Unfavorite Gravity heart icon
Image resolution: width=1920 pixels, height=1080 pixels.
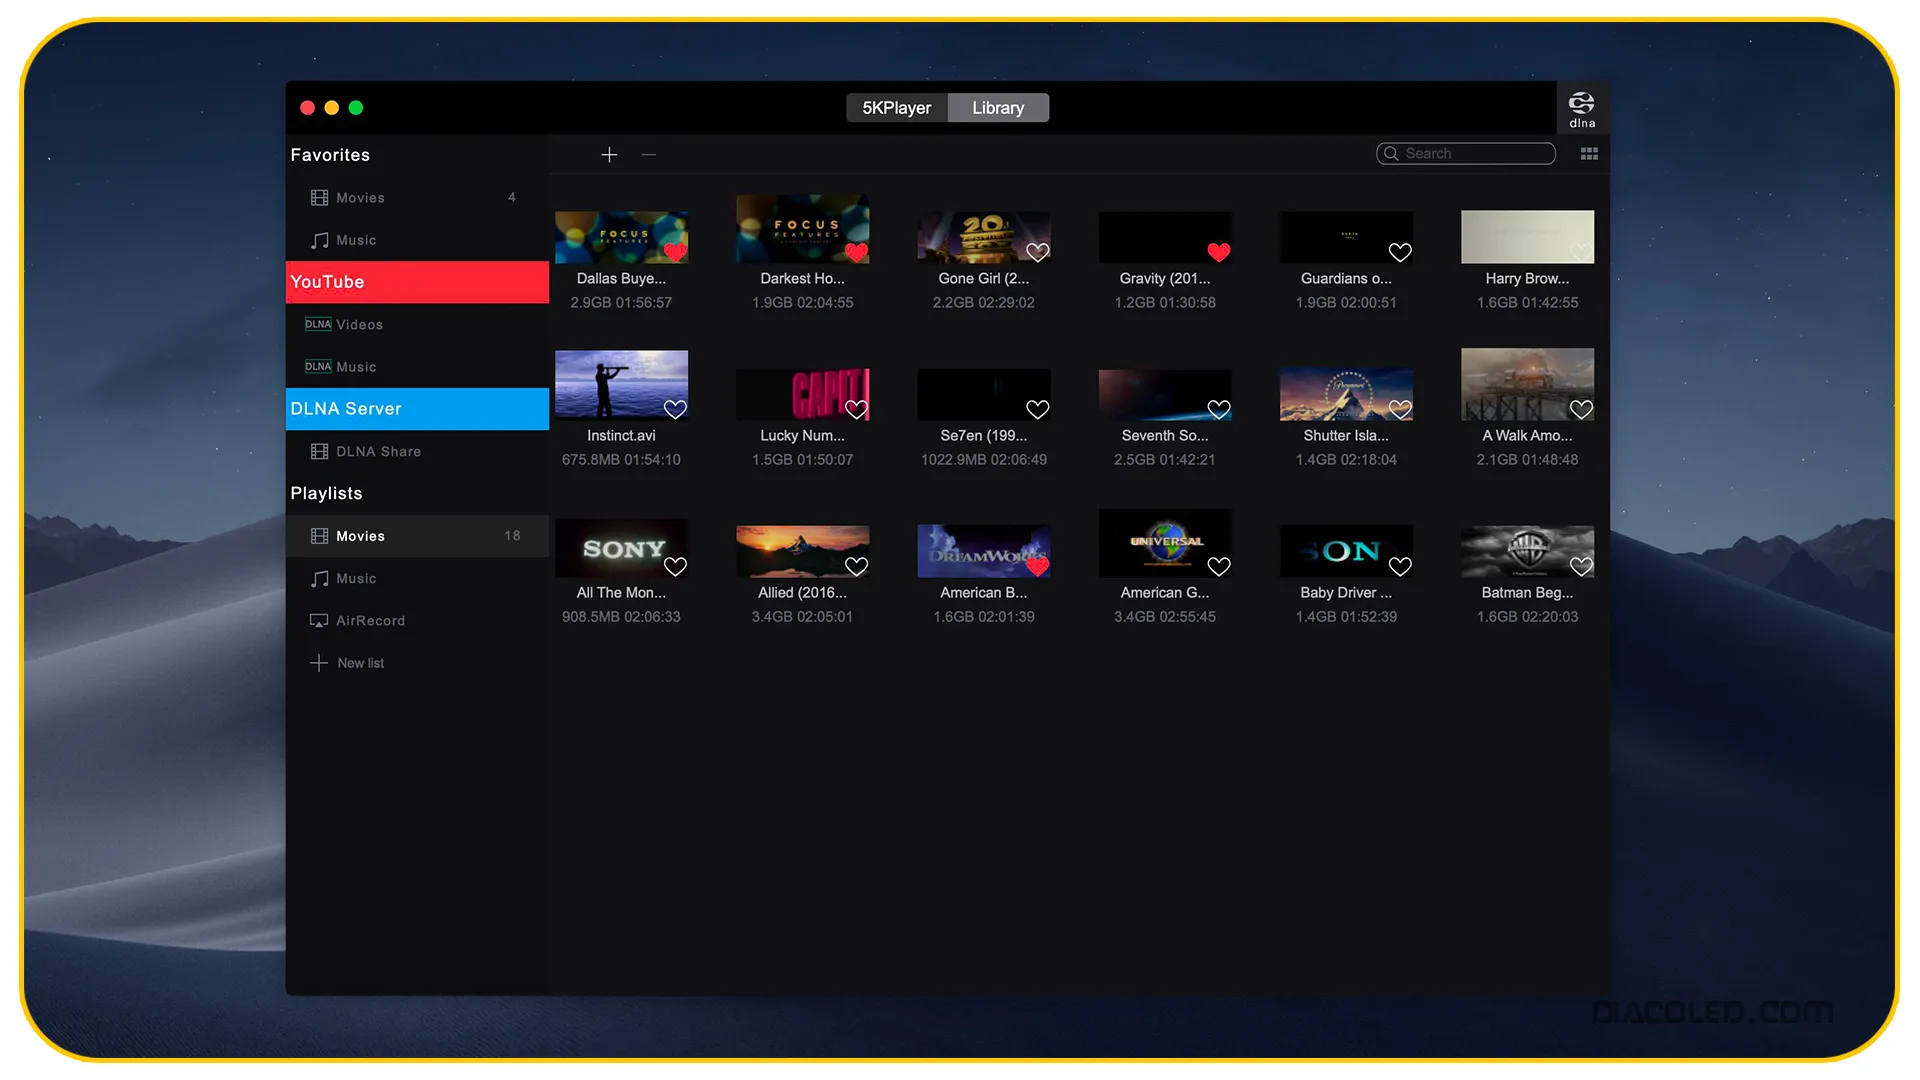[1219, 252]
